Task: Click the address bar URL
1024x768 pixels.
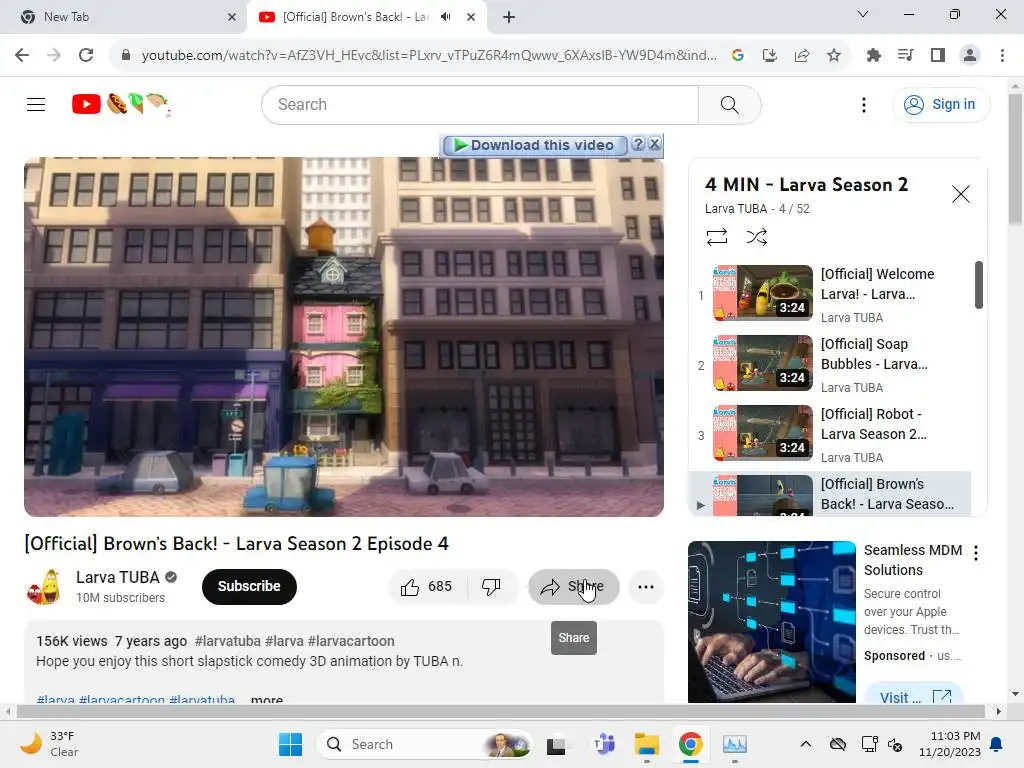Action: 429,56
